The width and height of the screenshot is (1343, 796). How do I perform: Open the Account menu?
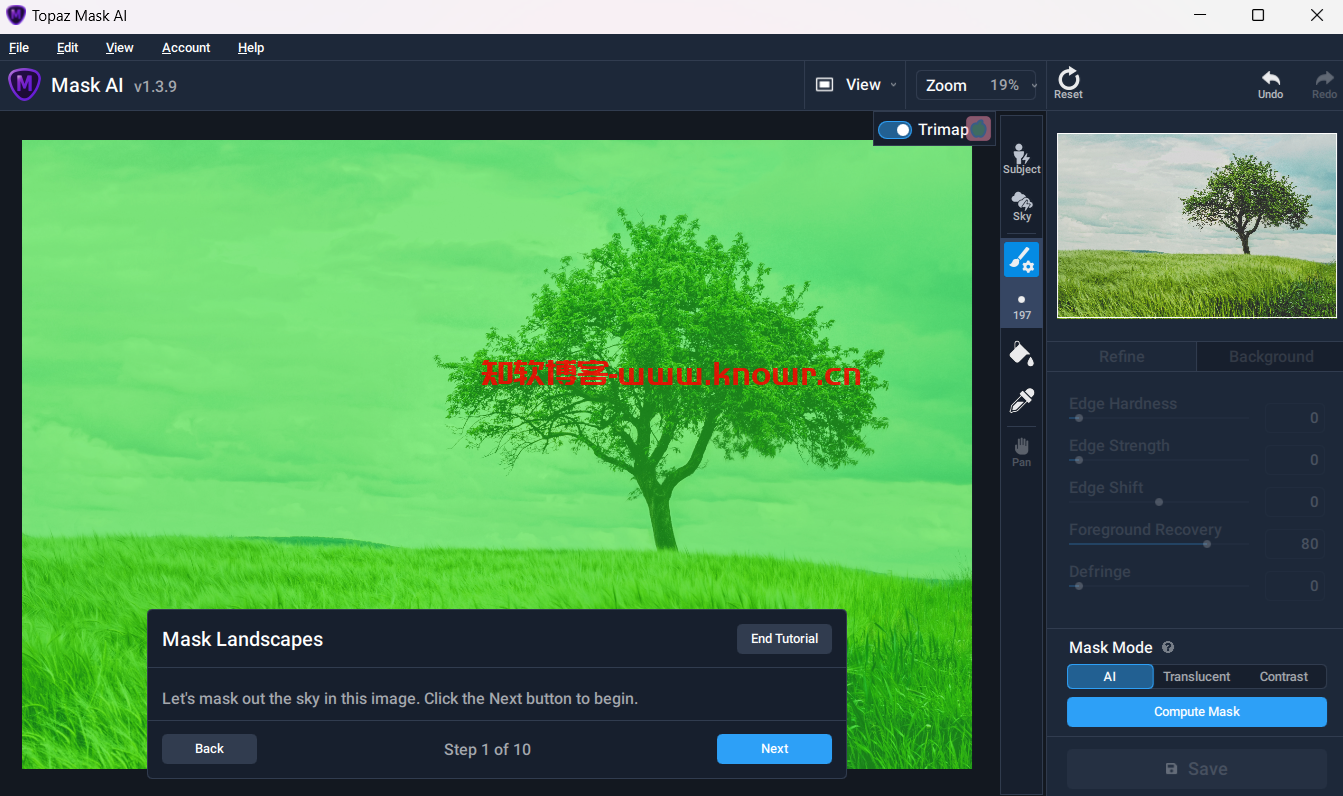point(186,47)
